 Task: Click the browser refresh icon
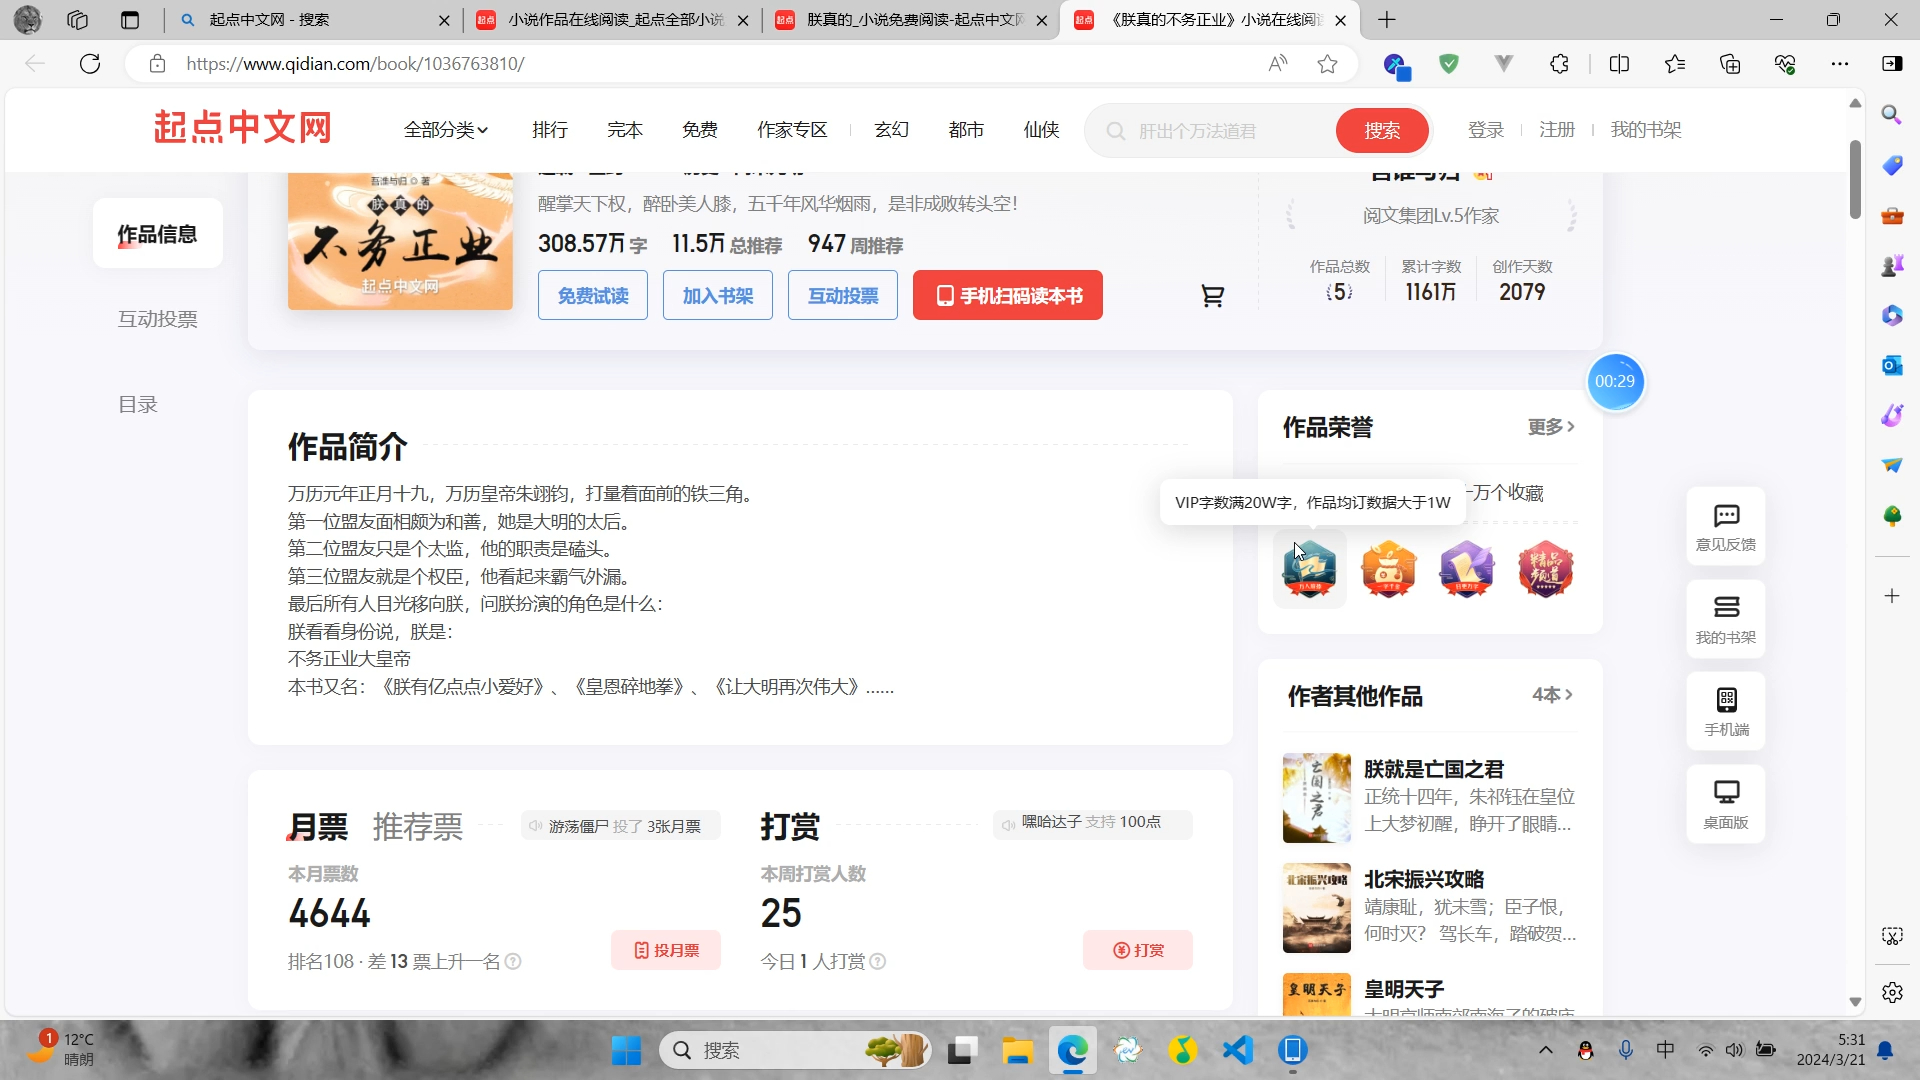pos(90,64)
